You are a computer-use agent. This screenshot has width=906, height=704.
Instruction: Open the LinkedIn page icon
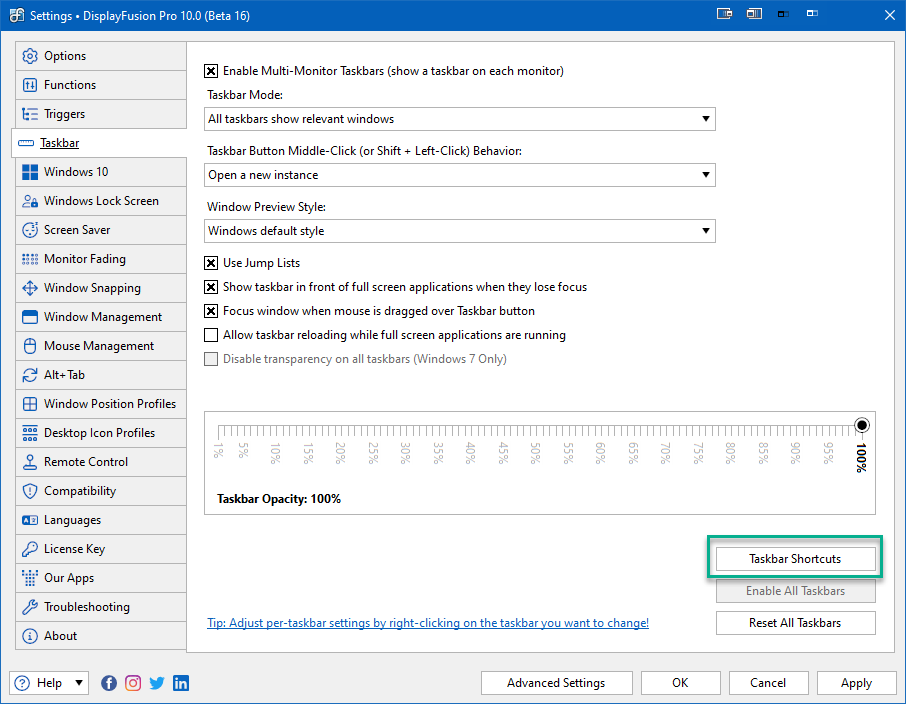pyautogui.click(x=181, y=683)
